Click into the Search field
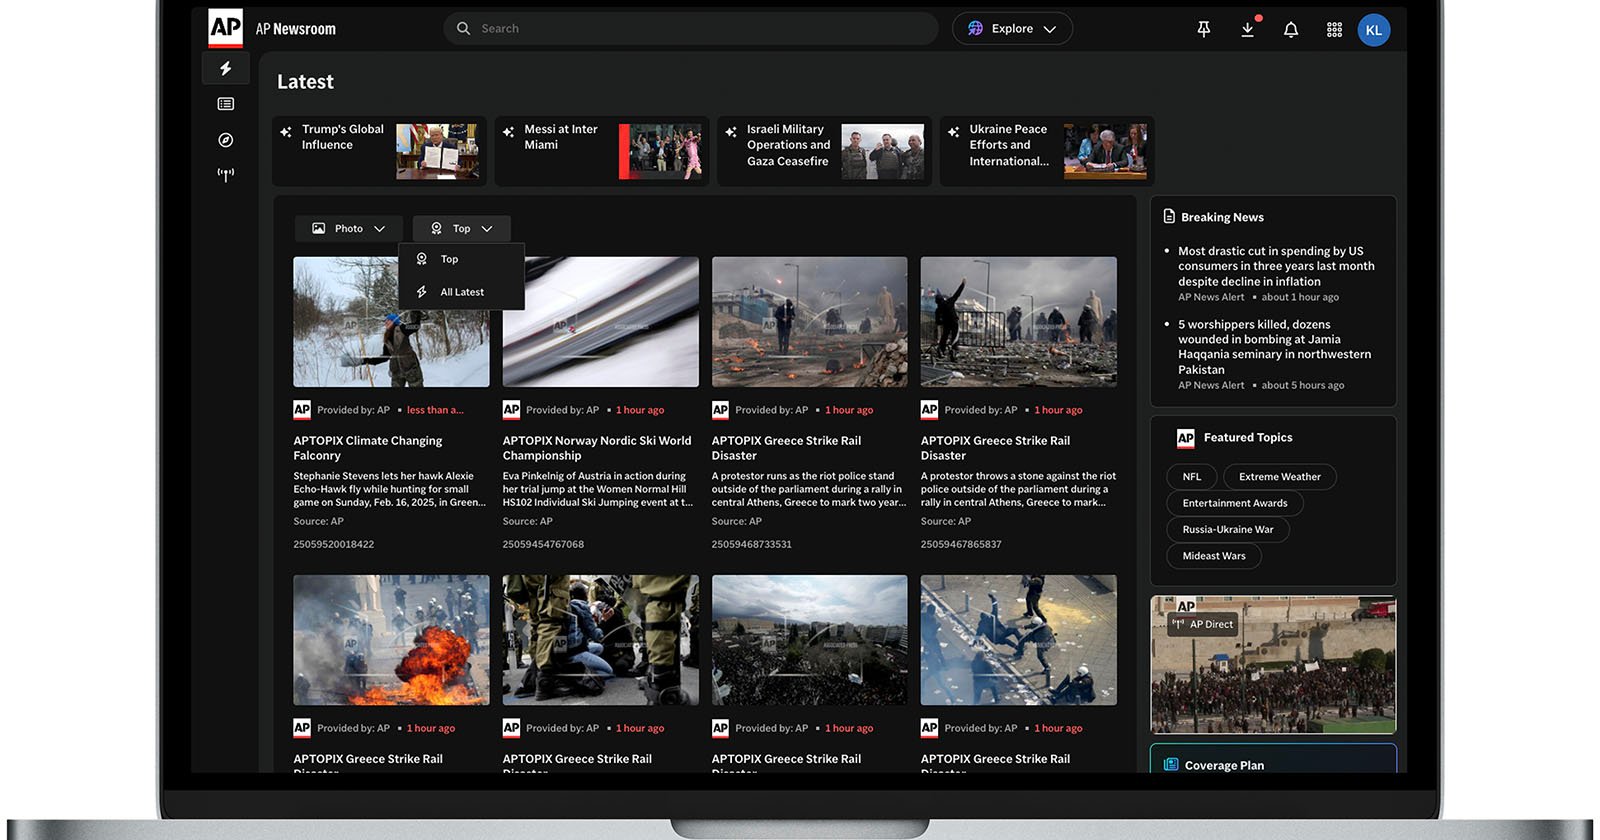Viewport: 1600px width, 840px height. point(690,29)
